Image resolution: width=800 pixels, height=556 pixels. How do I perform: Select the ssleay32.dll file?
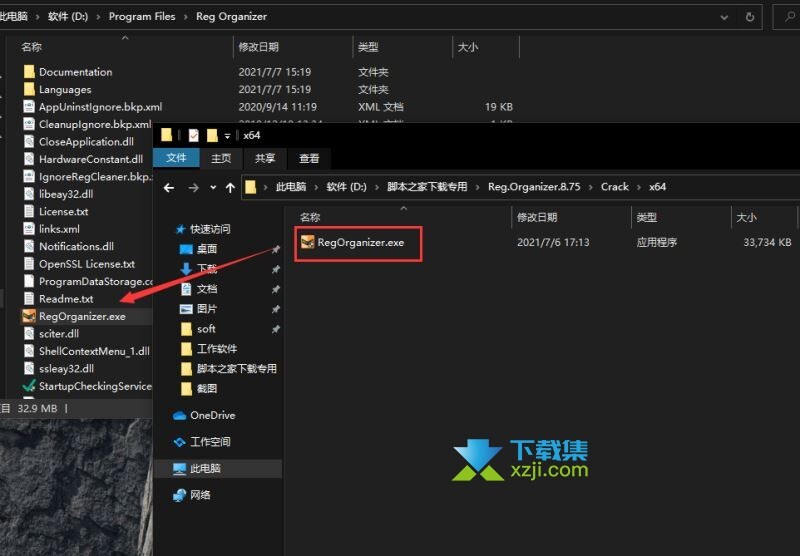66,368
